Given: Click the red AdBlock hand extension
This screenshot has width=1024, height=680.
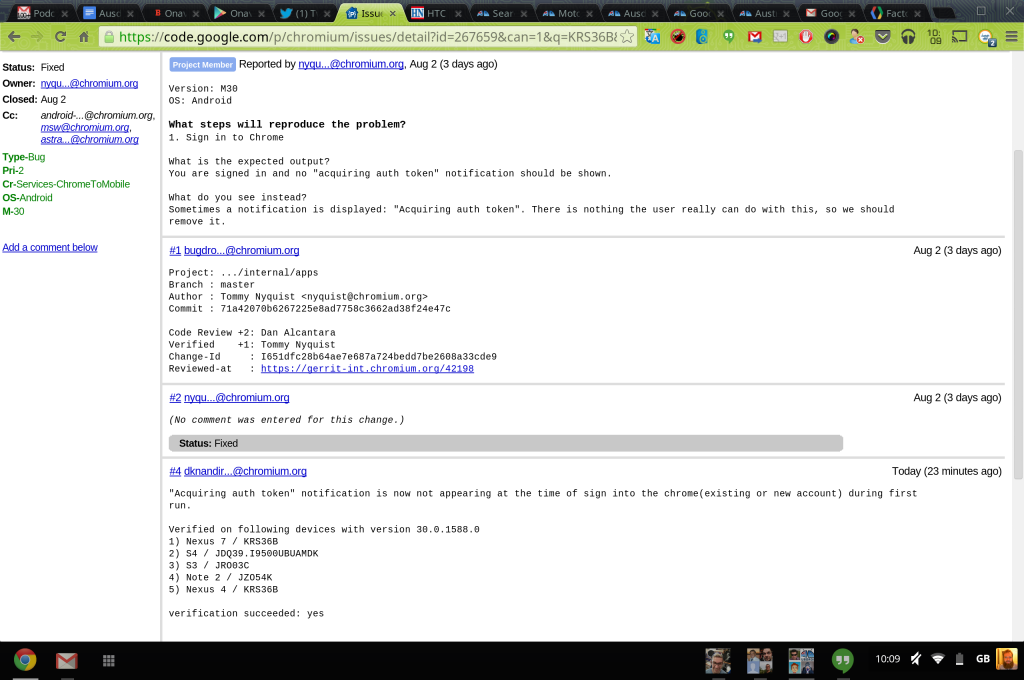Looking at the screenshot, I should (x=806, y=37).
